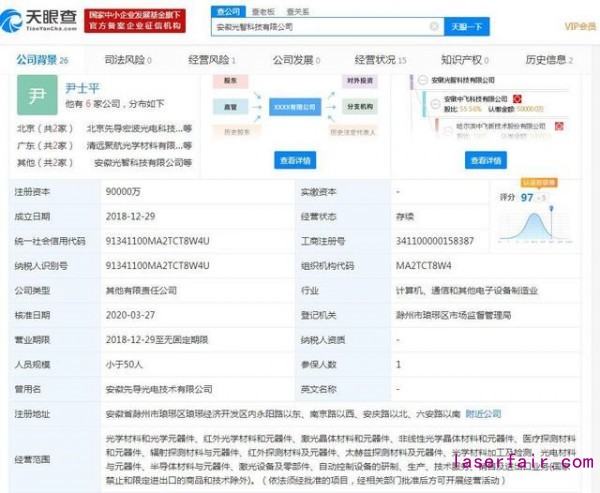Click the VIP会员 link

577,26
